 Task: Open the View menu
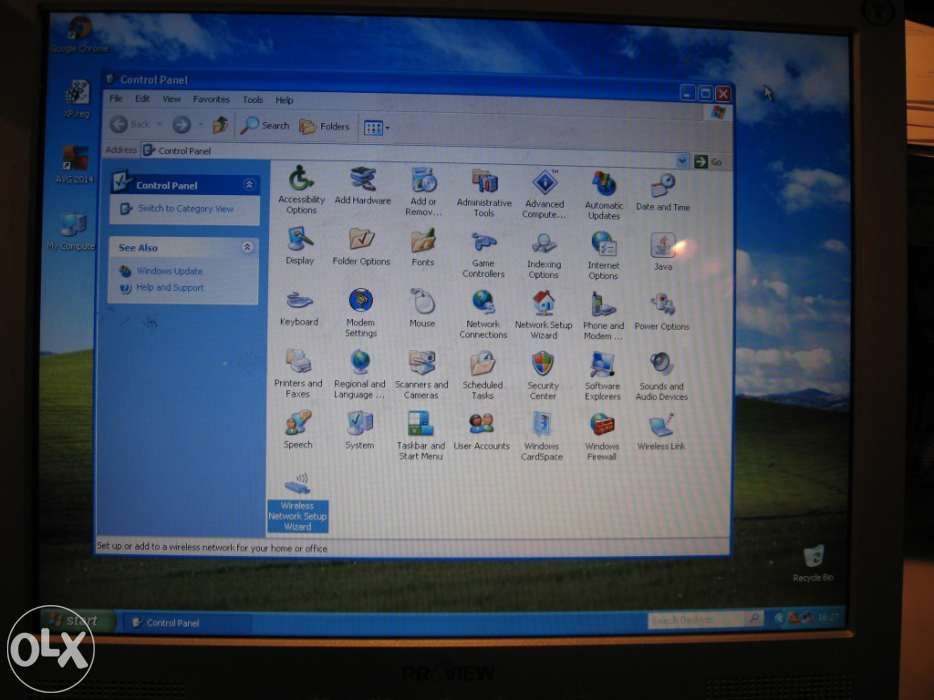[172, 99]
